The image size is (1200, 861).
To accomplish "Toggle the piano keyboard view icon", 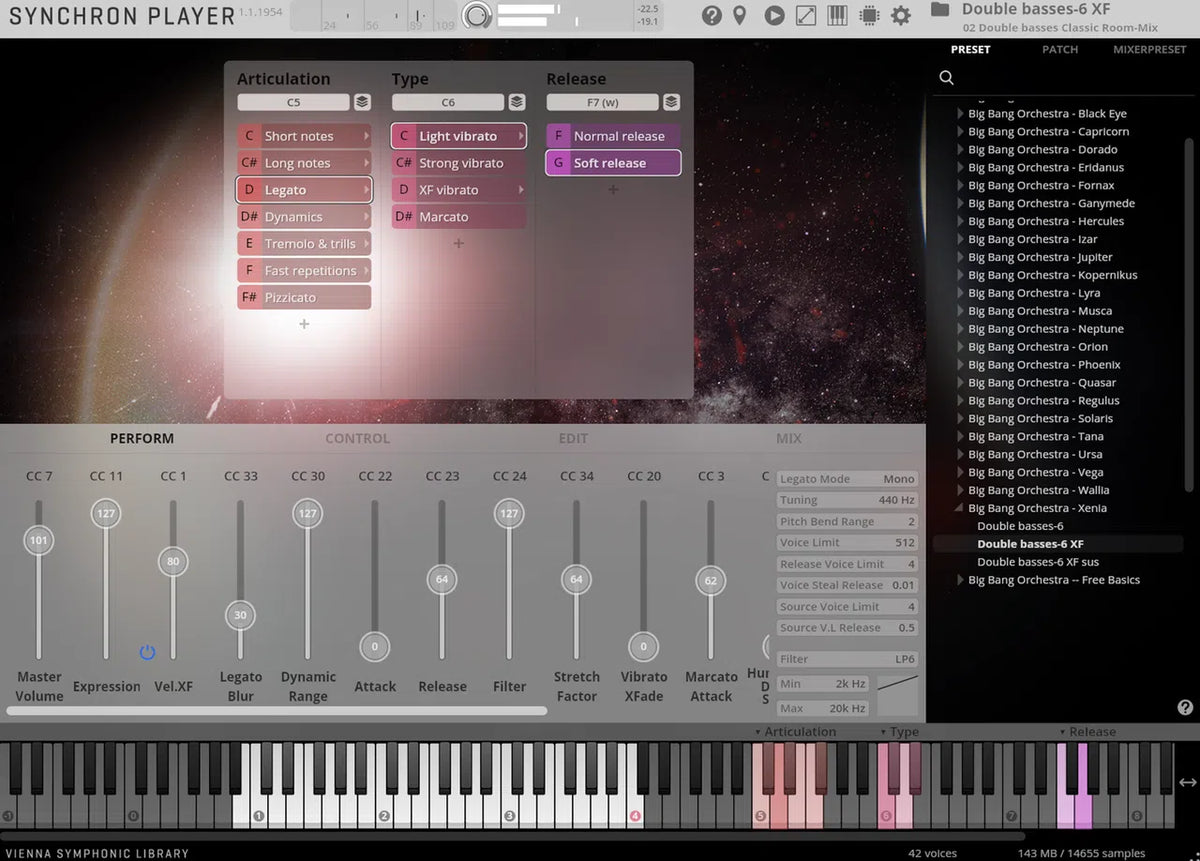I will tap(837, 15).
